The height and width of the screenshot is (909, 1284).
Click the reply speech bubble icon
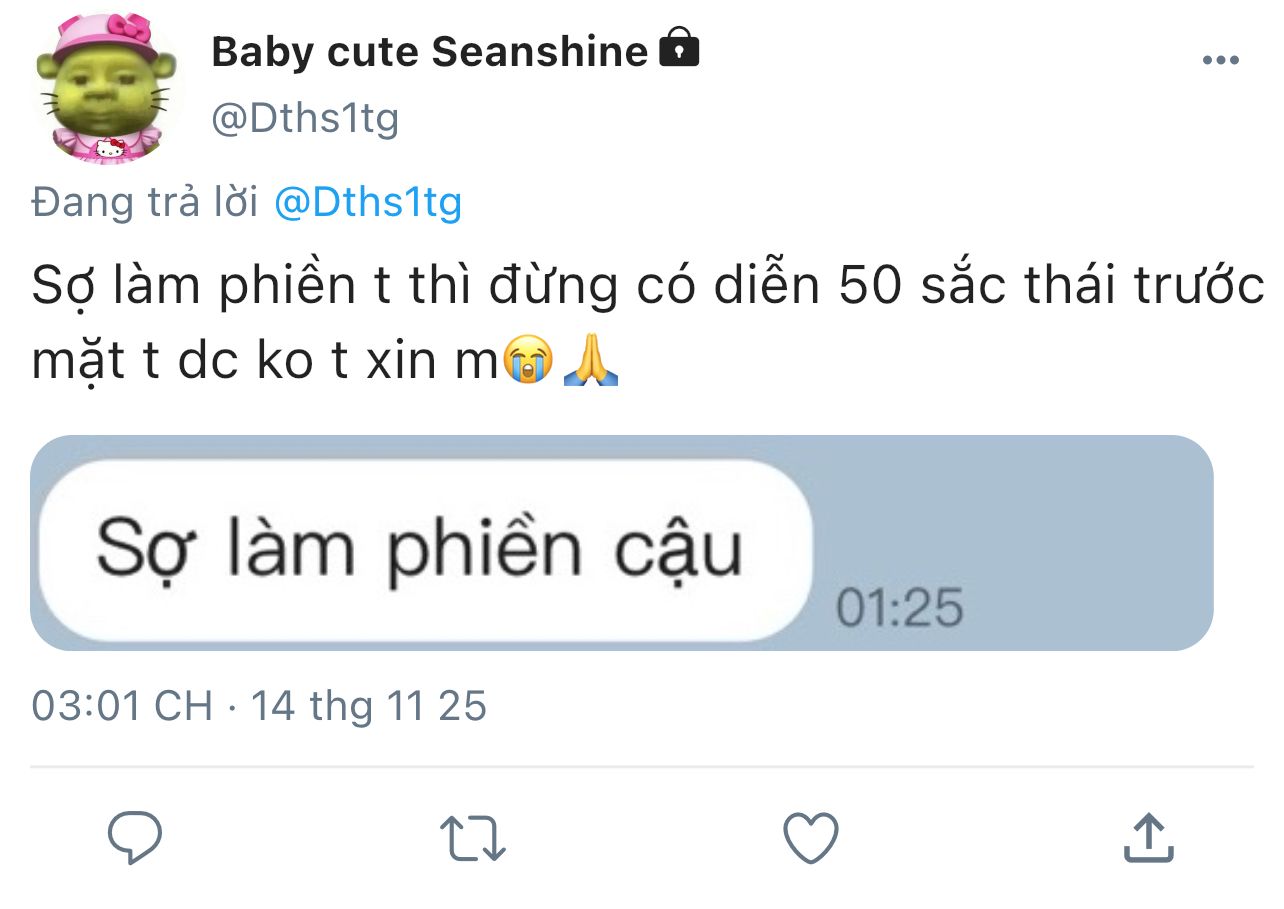(x=135, y=838)
